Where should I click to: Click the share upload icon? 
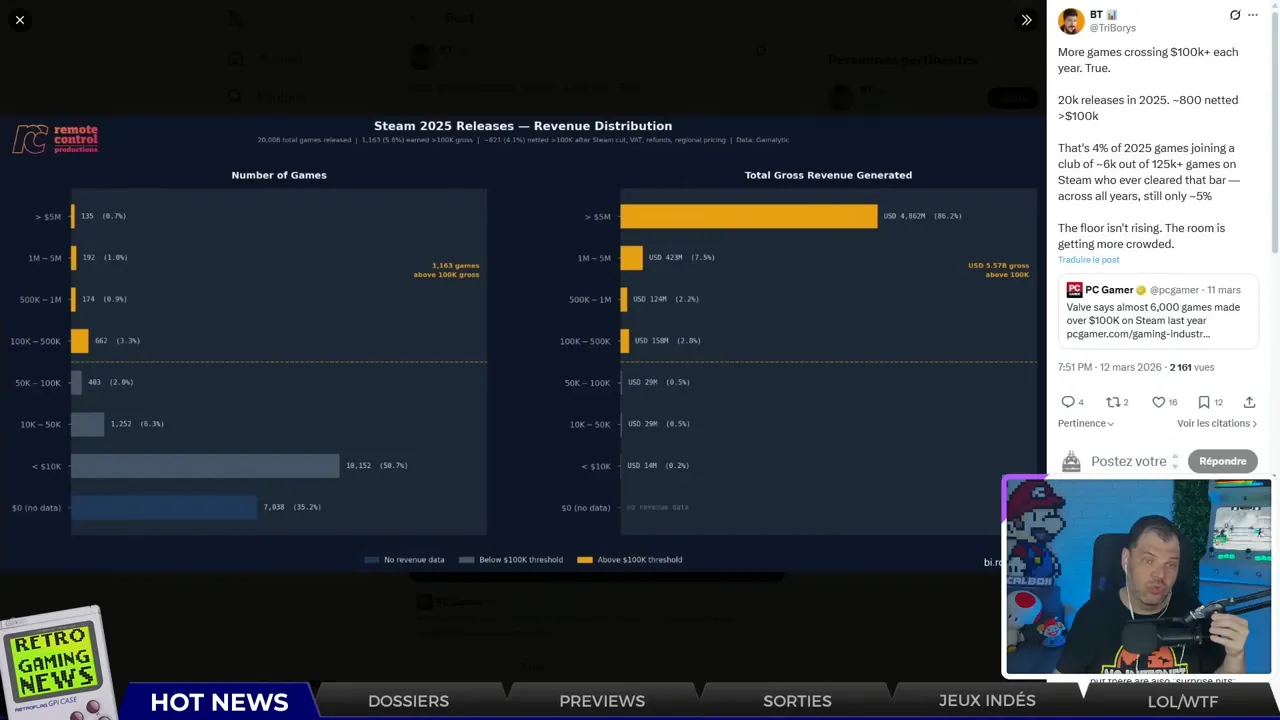1249,402
